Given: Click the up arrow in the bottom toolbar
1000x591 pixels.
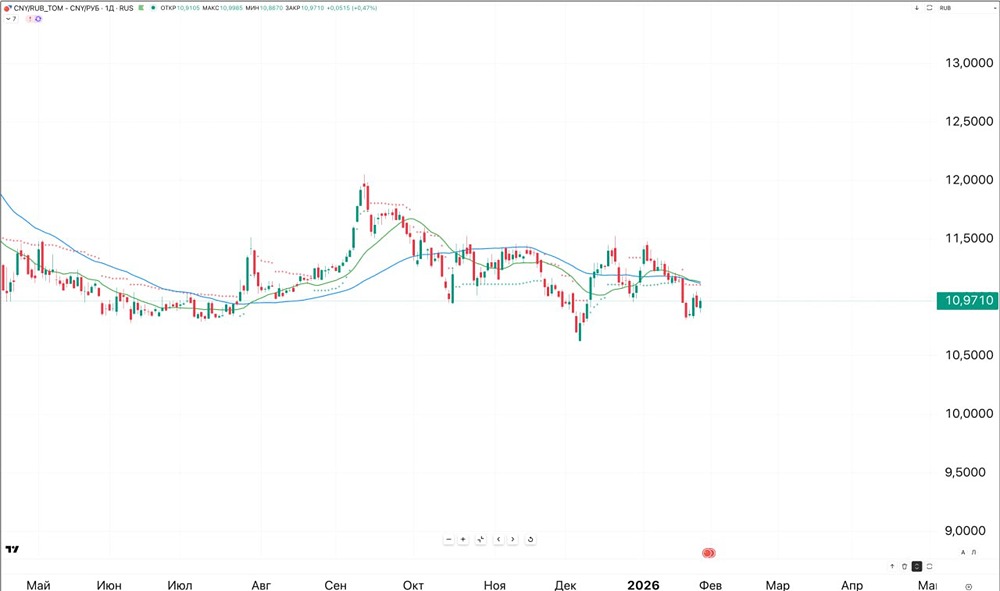Looking at the screenshot, I should pos(892,566).
